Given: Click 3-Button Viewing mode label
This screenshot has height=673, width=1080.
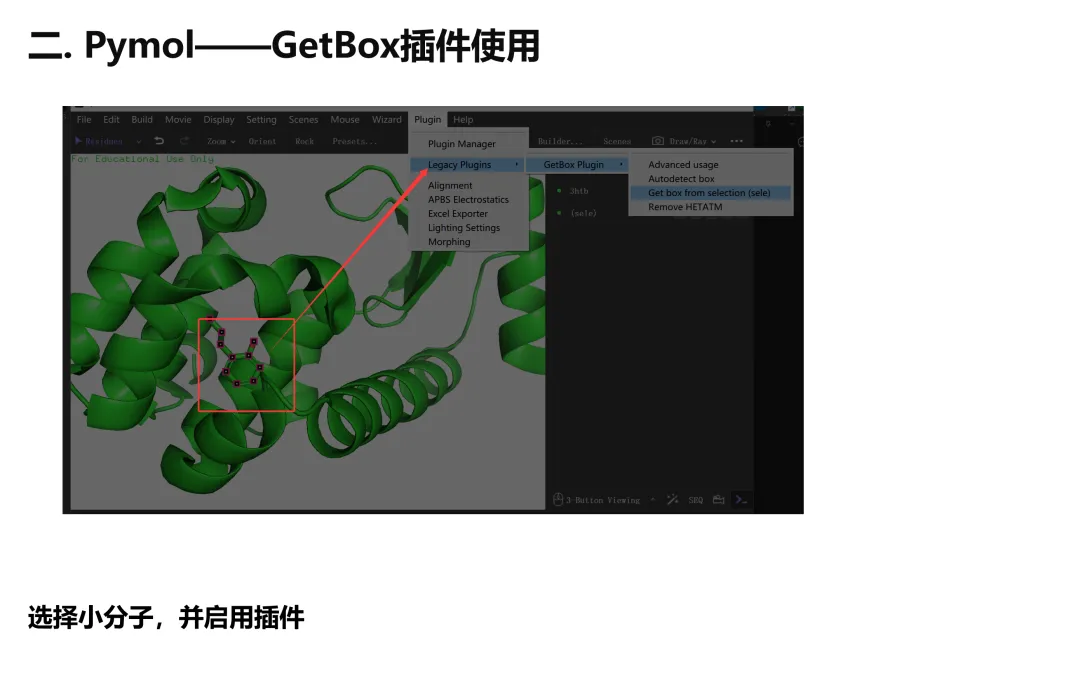Looking at the screenshot, I should pos(603,501).
